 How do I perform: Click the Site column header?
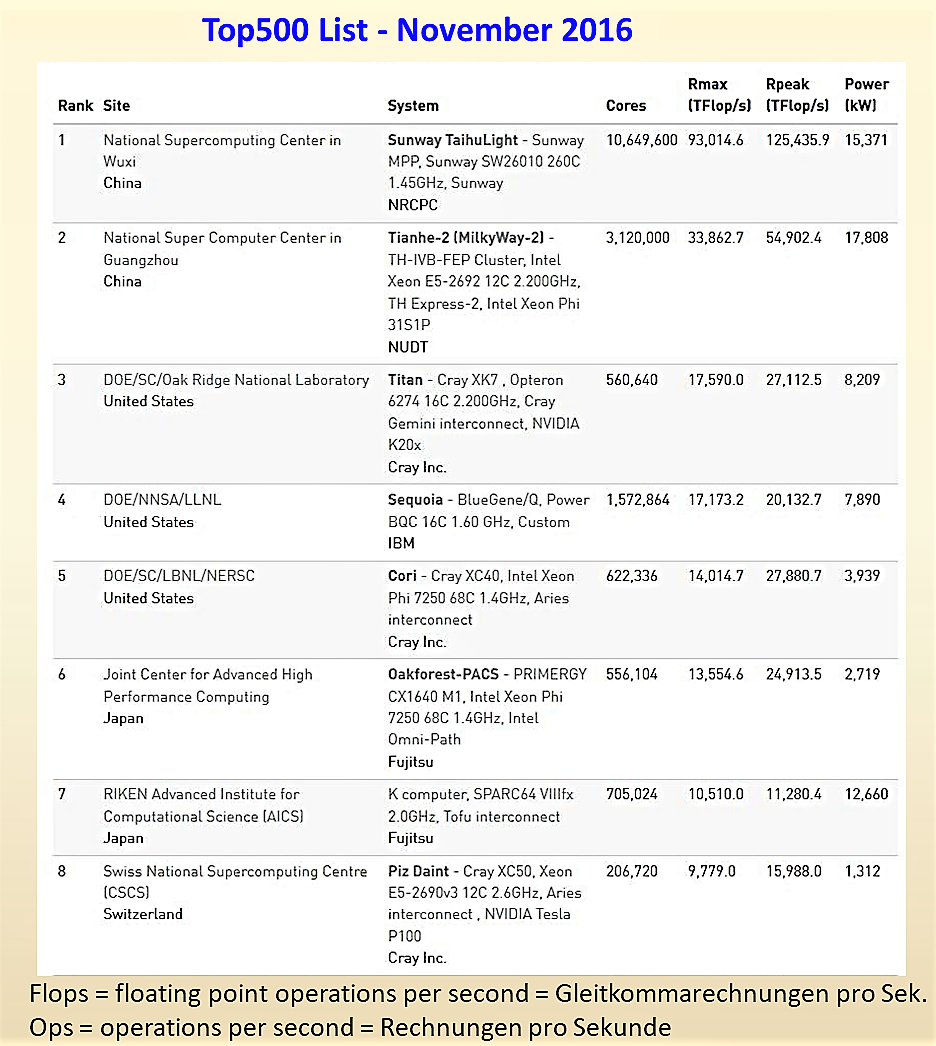click(x=116, y=105)
